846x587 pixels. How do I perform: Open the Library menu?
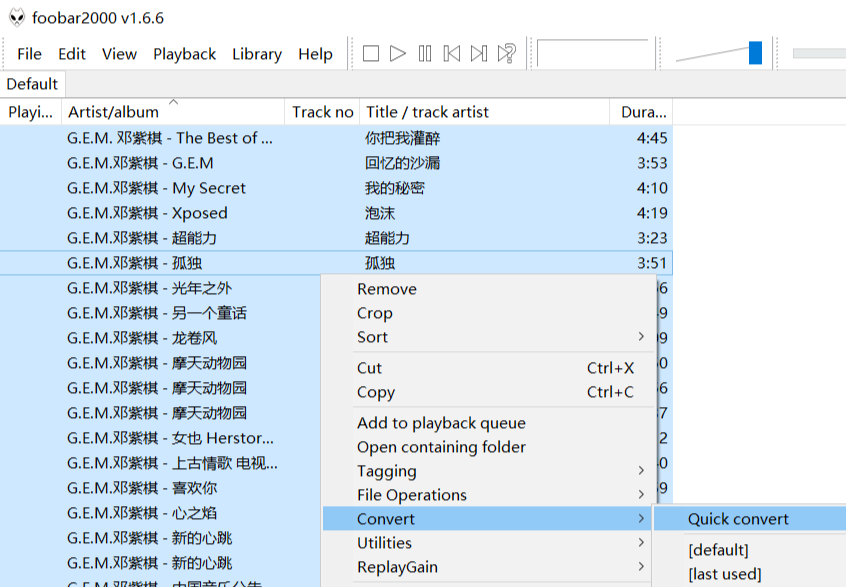tap(256, 54)
